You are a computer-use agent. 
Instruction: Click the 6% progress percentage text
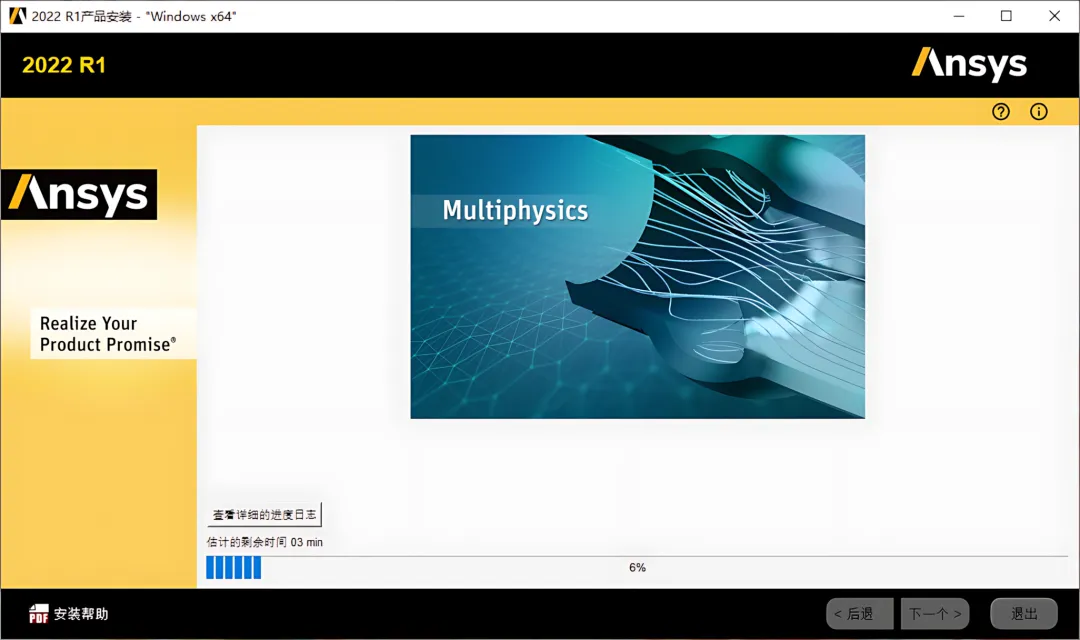(637, 568)
